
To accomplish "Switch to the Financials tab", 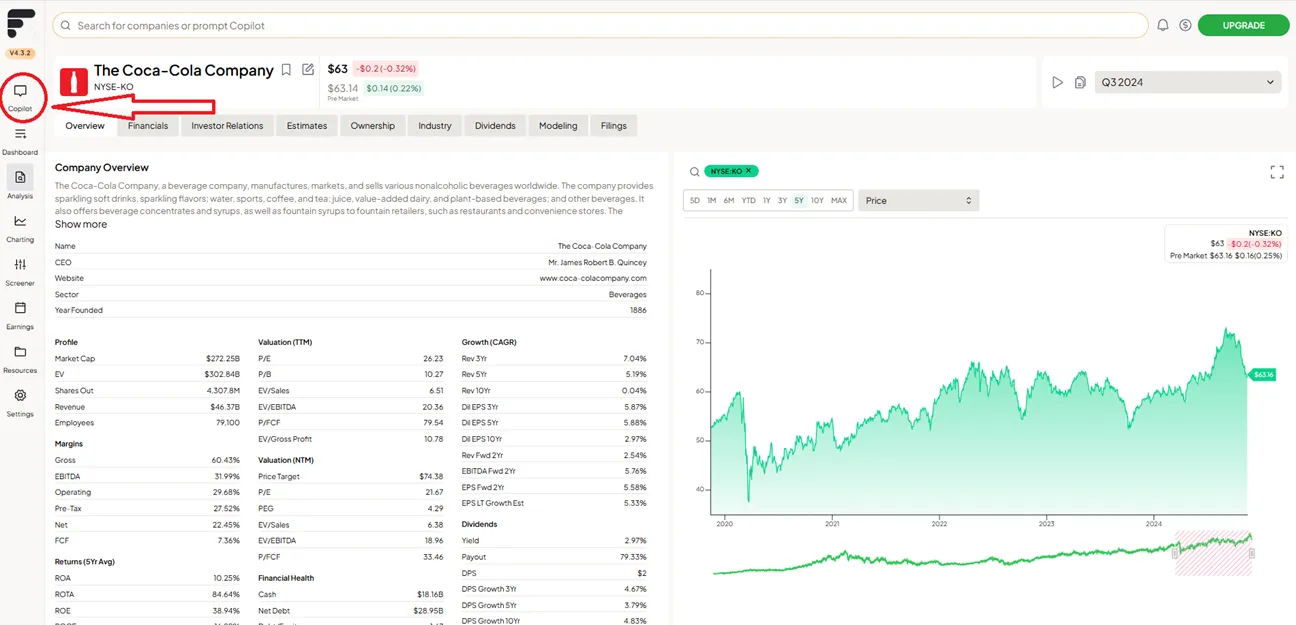I will point(148,126).
